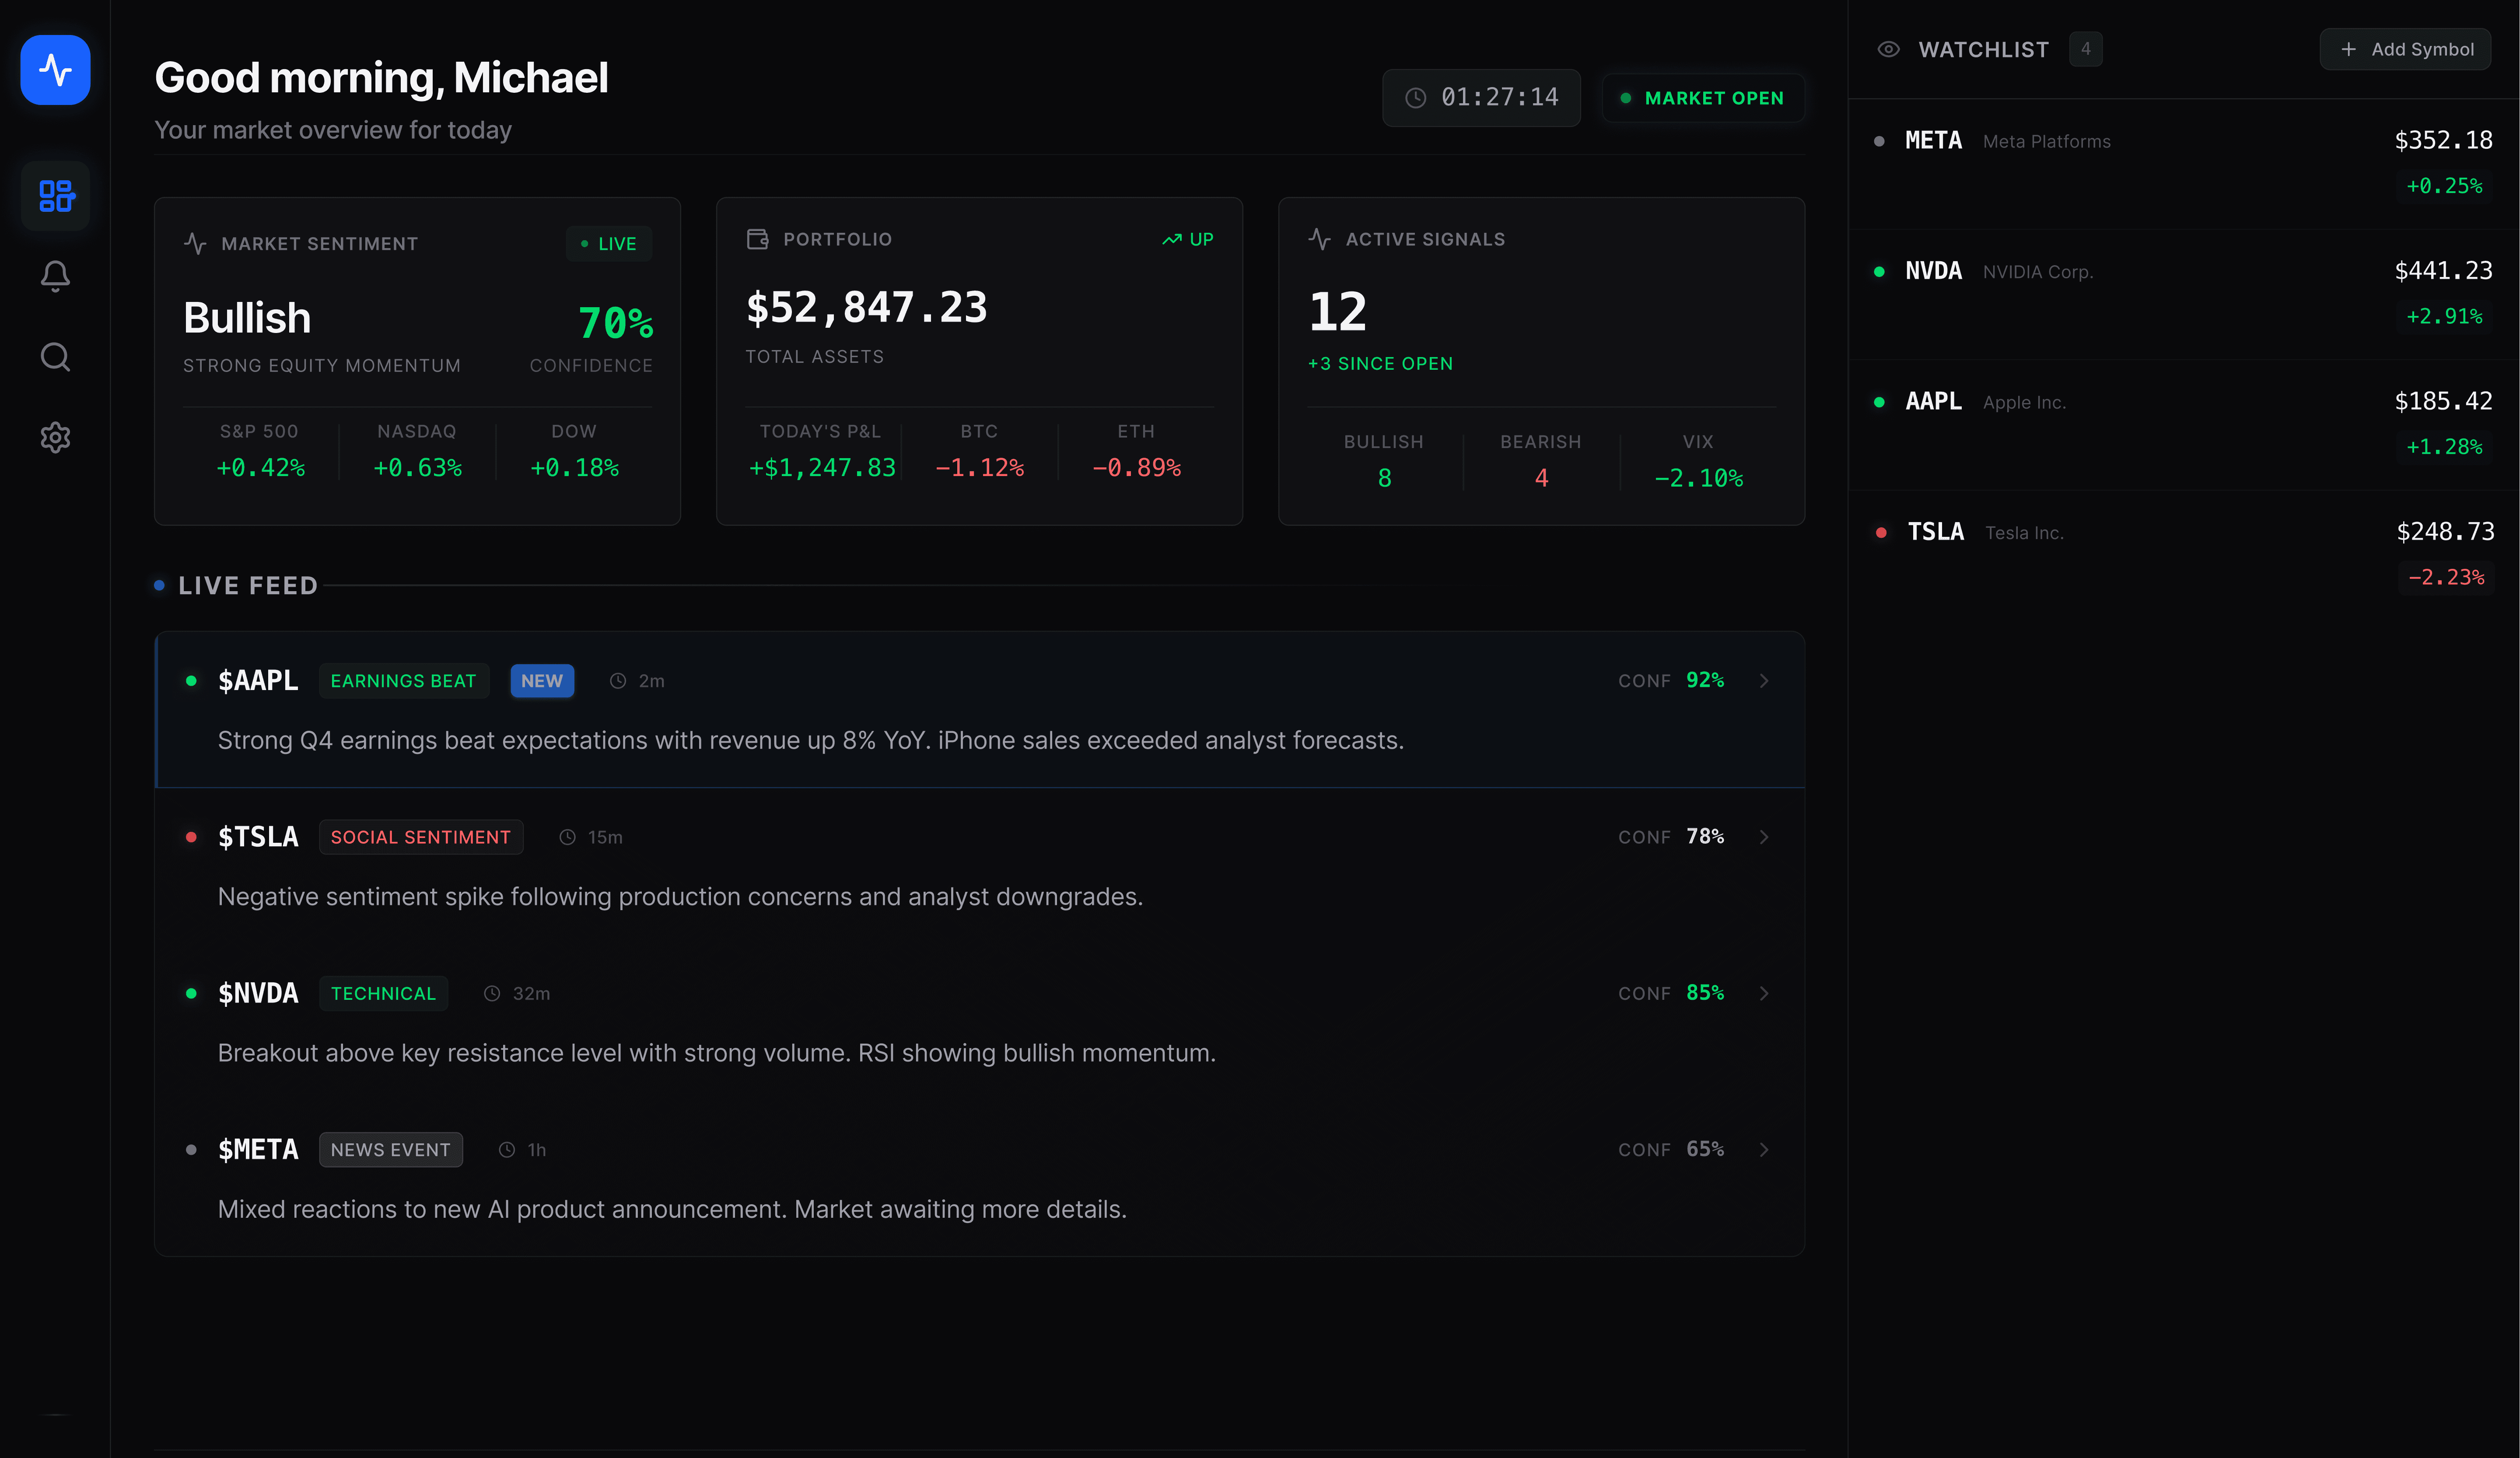Click the clock icon beside 01:27:14
Screen dimensions: 2520x1458
coord(1416,98)
